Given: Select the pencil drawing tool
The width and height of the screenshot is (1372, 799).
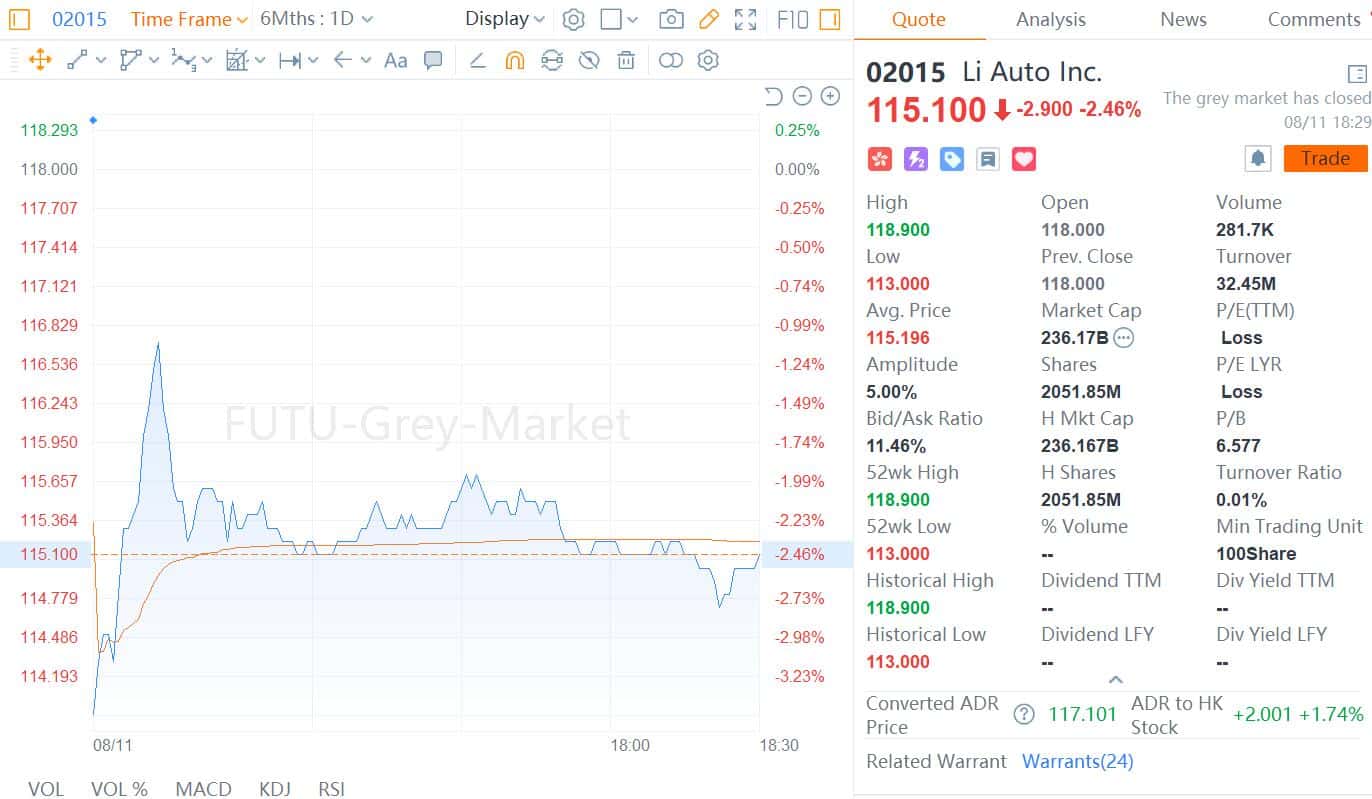Looking at the screenshot, I should [709, 19].
